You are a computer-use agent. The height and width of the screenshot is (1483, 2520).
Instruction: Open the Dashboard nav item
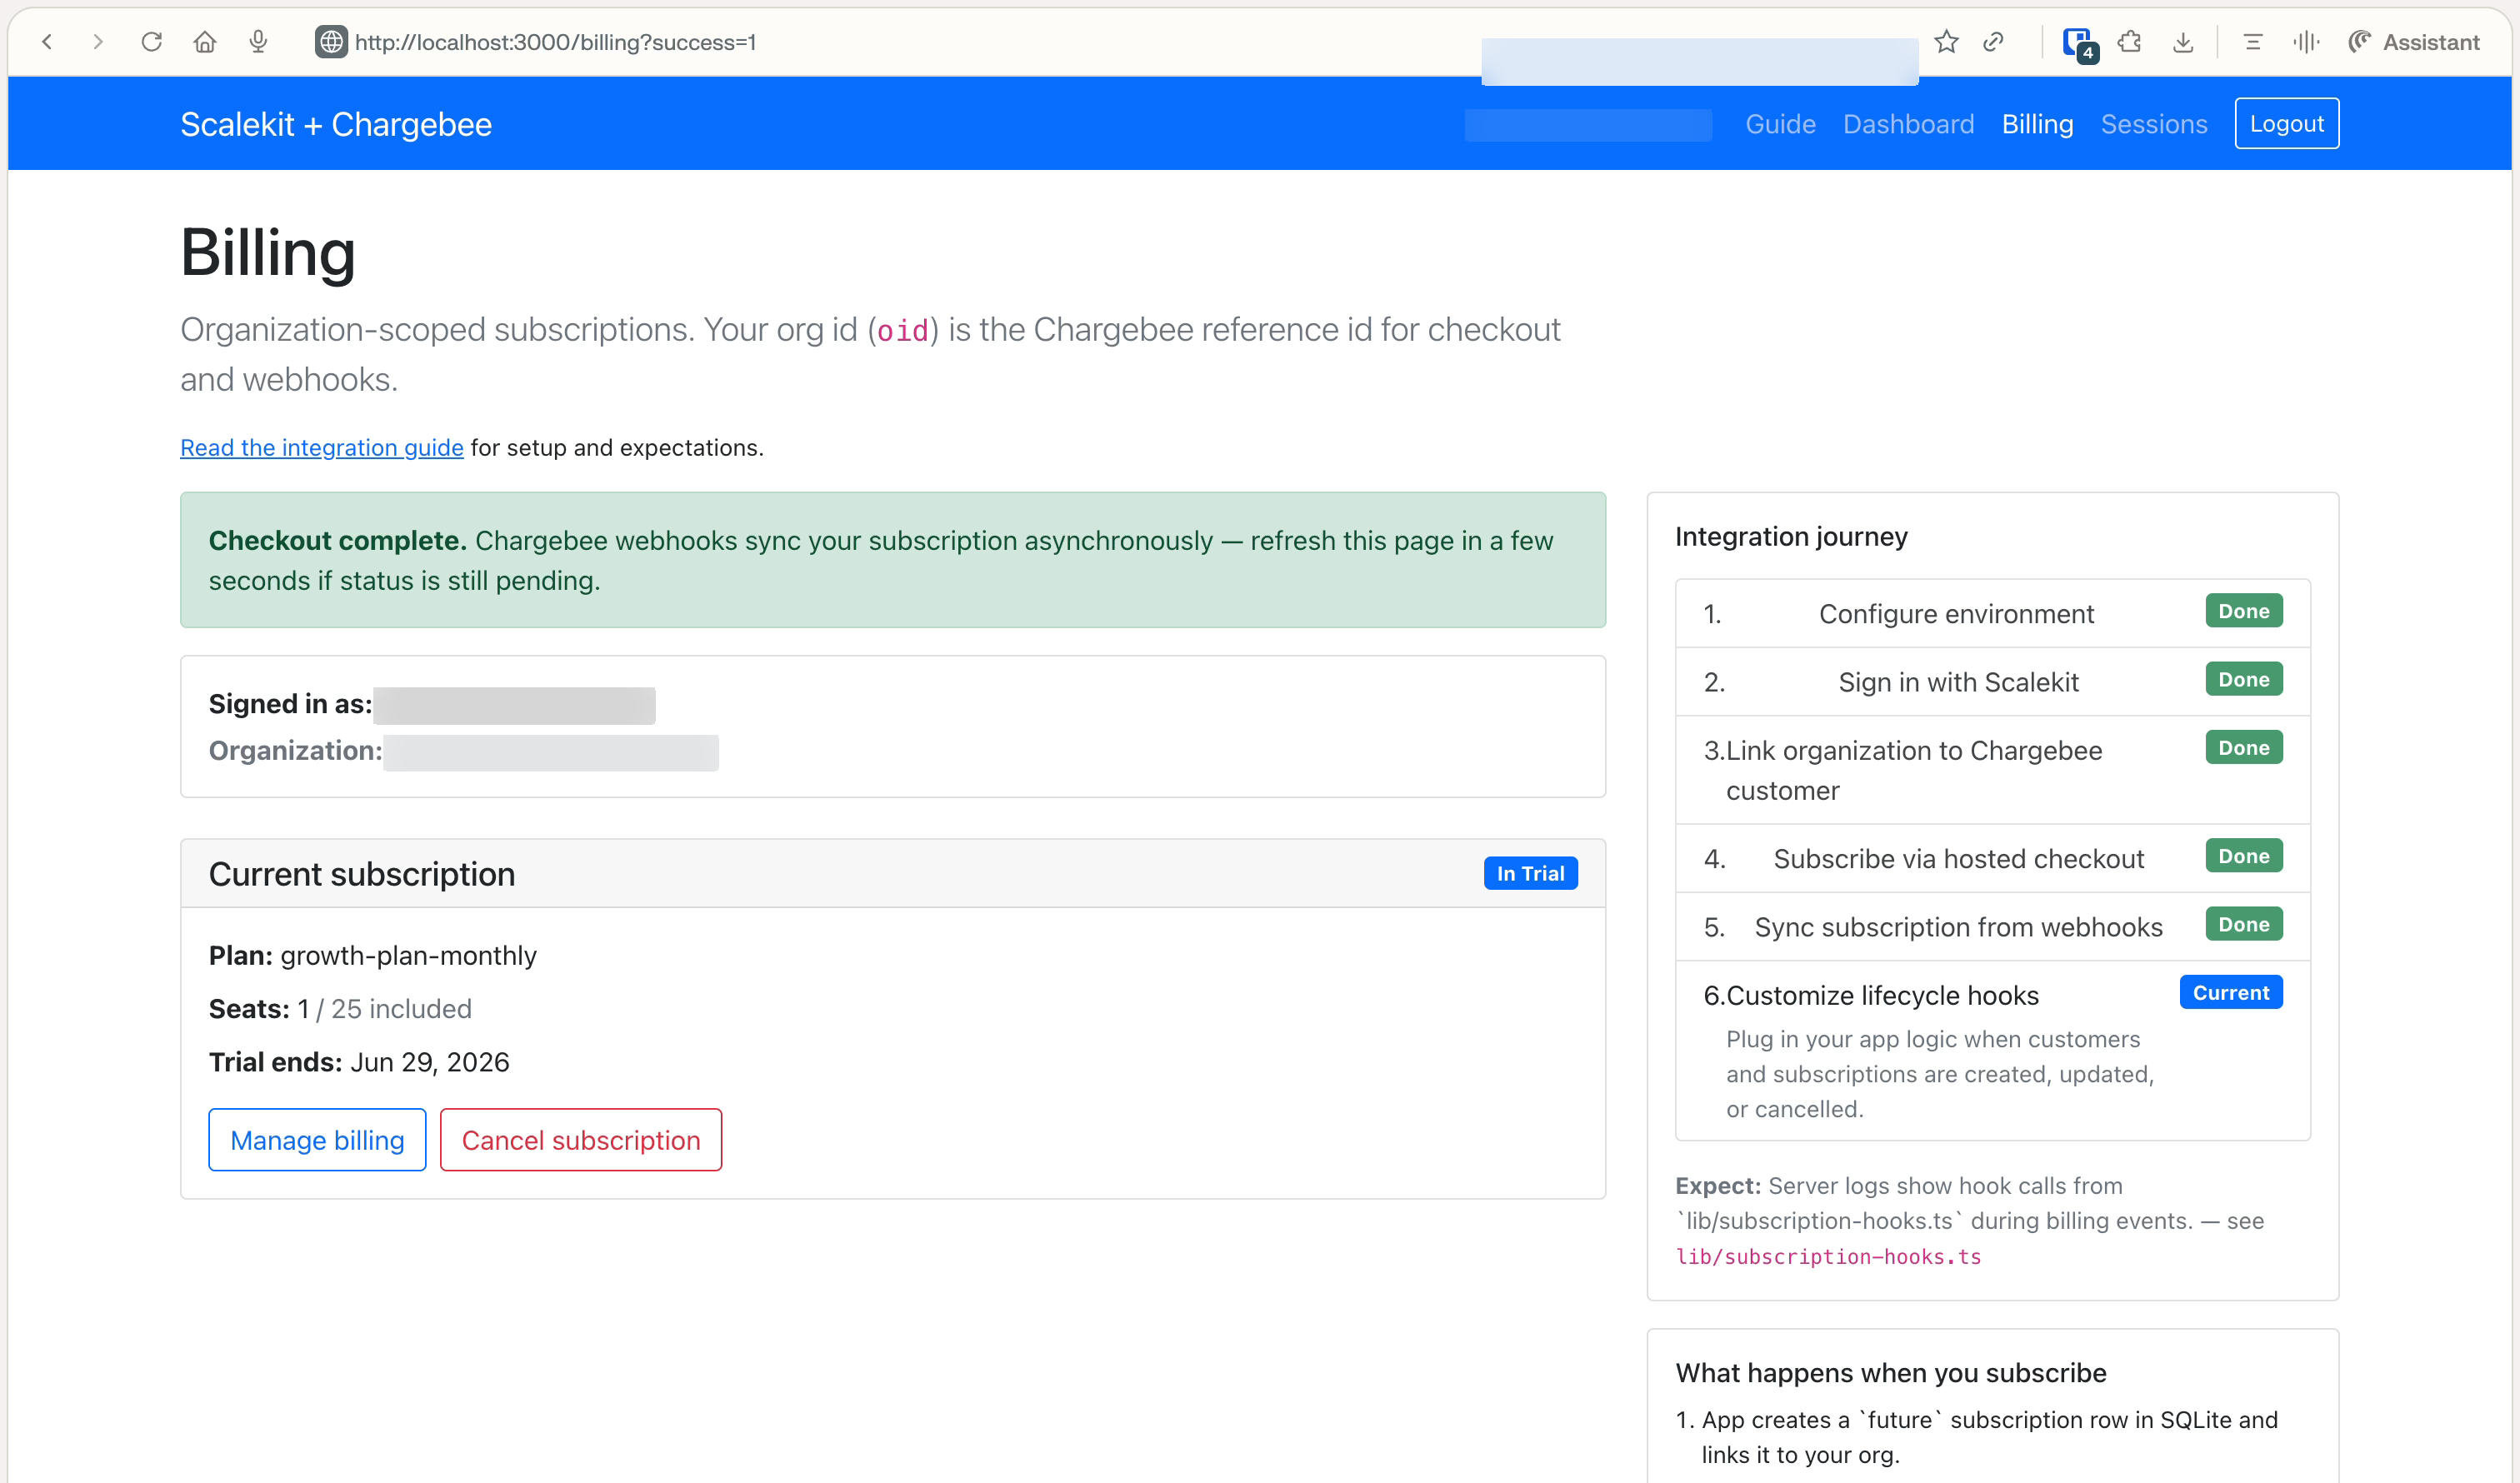(x=1908, y=124)
